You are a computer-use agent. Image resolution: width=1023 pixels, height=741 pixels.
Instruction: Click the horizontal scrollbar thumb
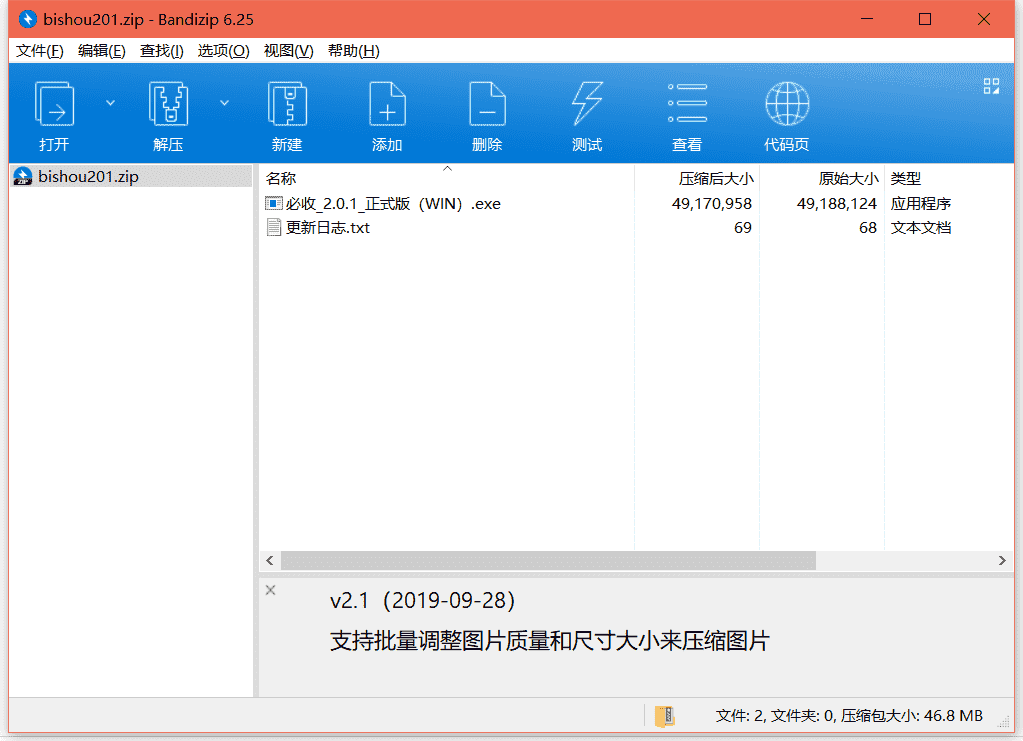pos(548,560)
